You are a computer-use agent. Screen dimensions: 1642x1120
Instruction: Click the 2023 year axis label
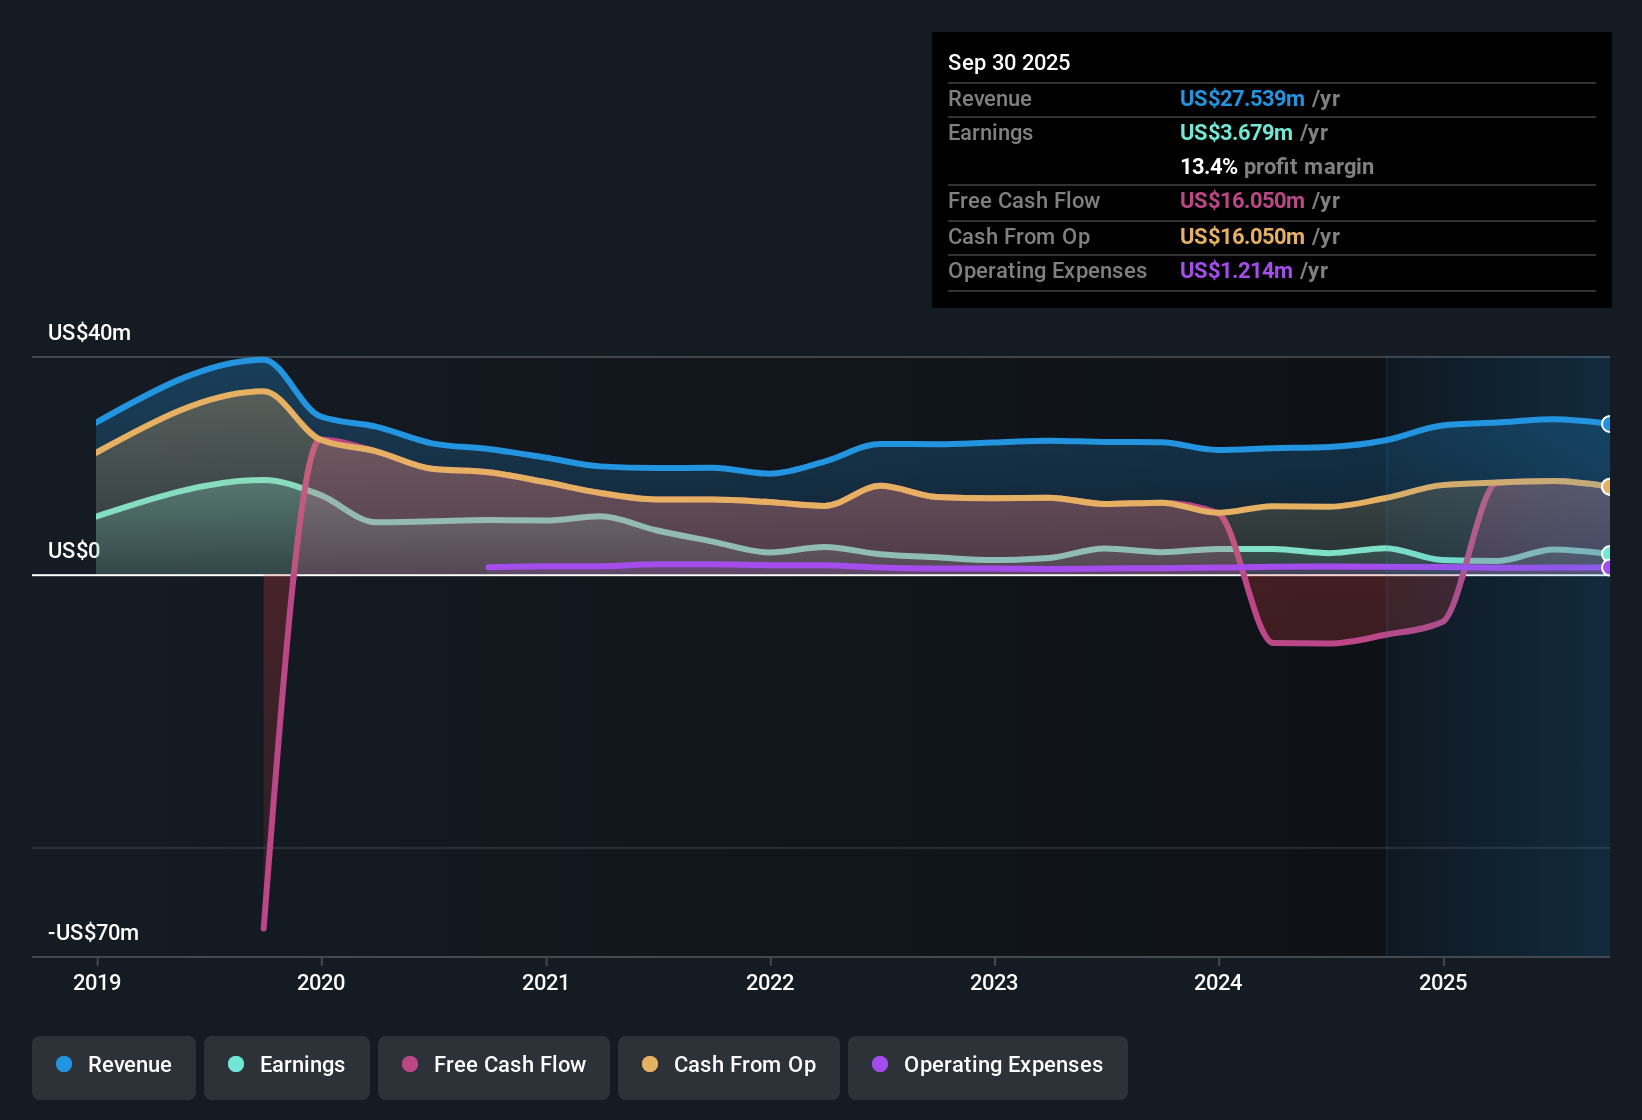tap(994, 983)
